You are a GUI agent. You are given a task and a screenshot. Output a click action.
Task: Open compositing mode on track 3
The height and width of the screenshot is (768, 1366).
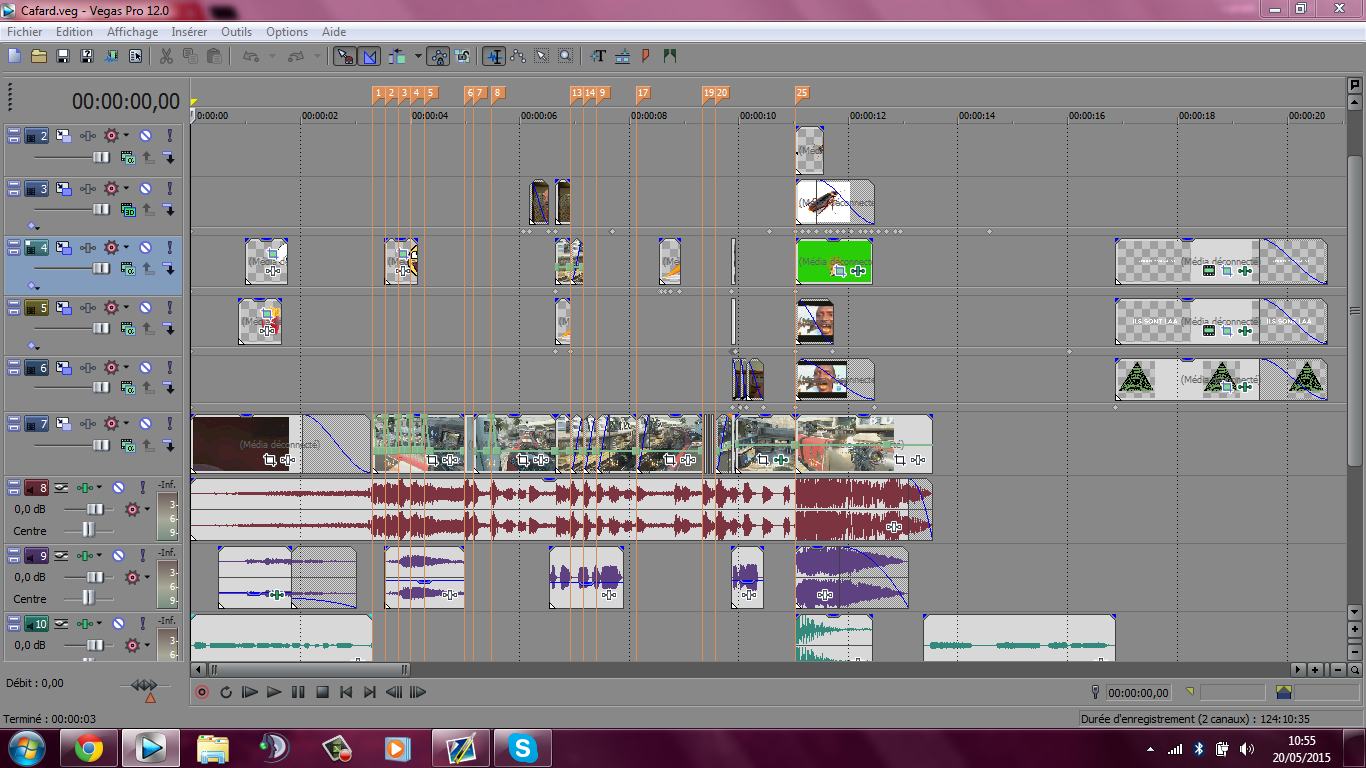128,209
